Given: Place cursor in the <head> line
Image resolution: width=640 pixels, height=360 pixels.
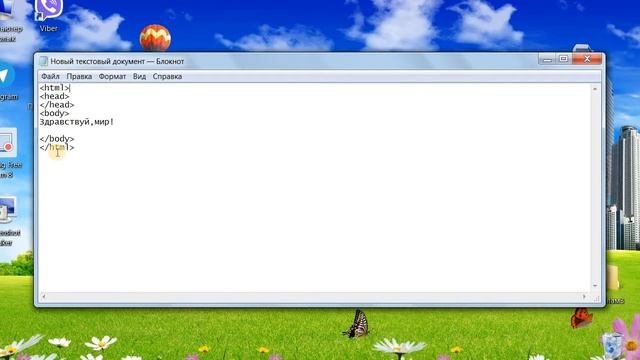Looking at the screenshot, I should click(54, 96).
